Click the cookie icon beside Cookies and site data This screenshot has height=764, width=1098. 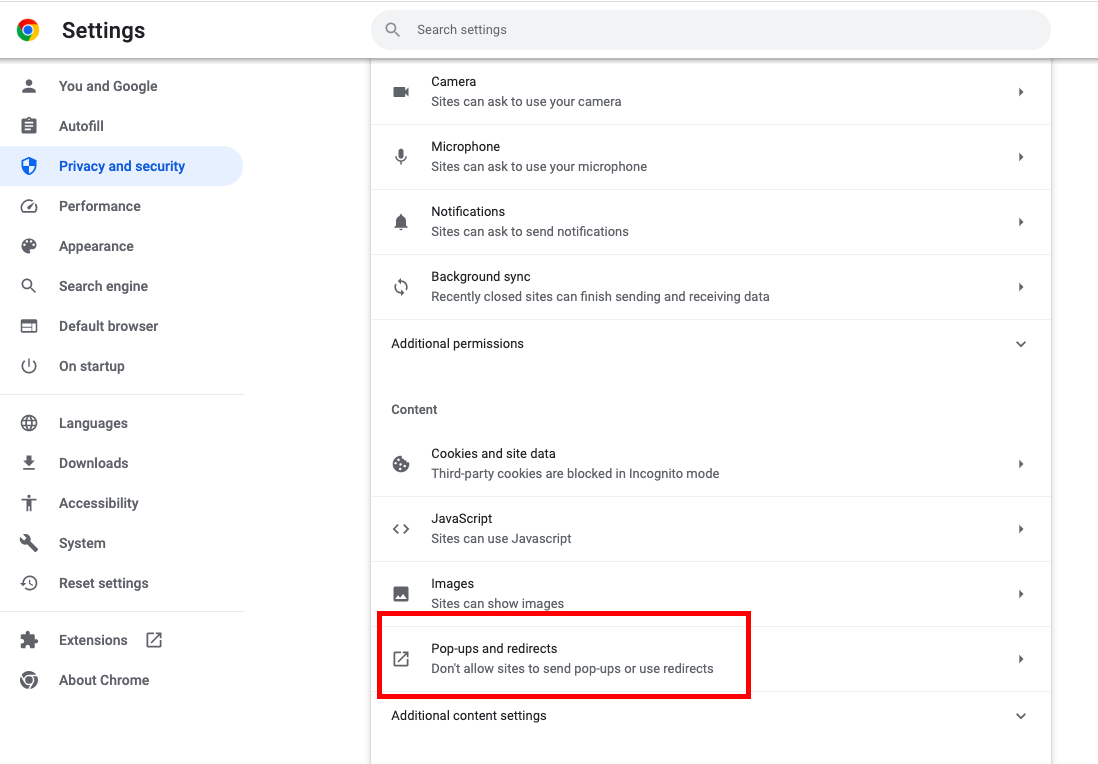point(401,464)
